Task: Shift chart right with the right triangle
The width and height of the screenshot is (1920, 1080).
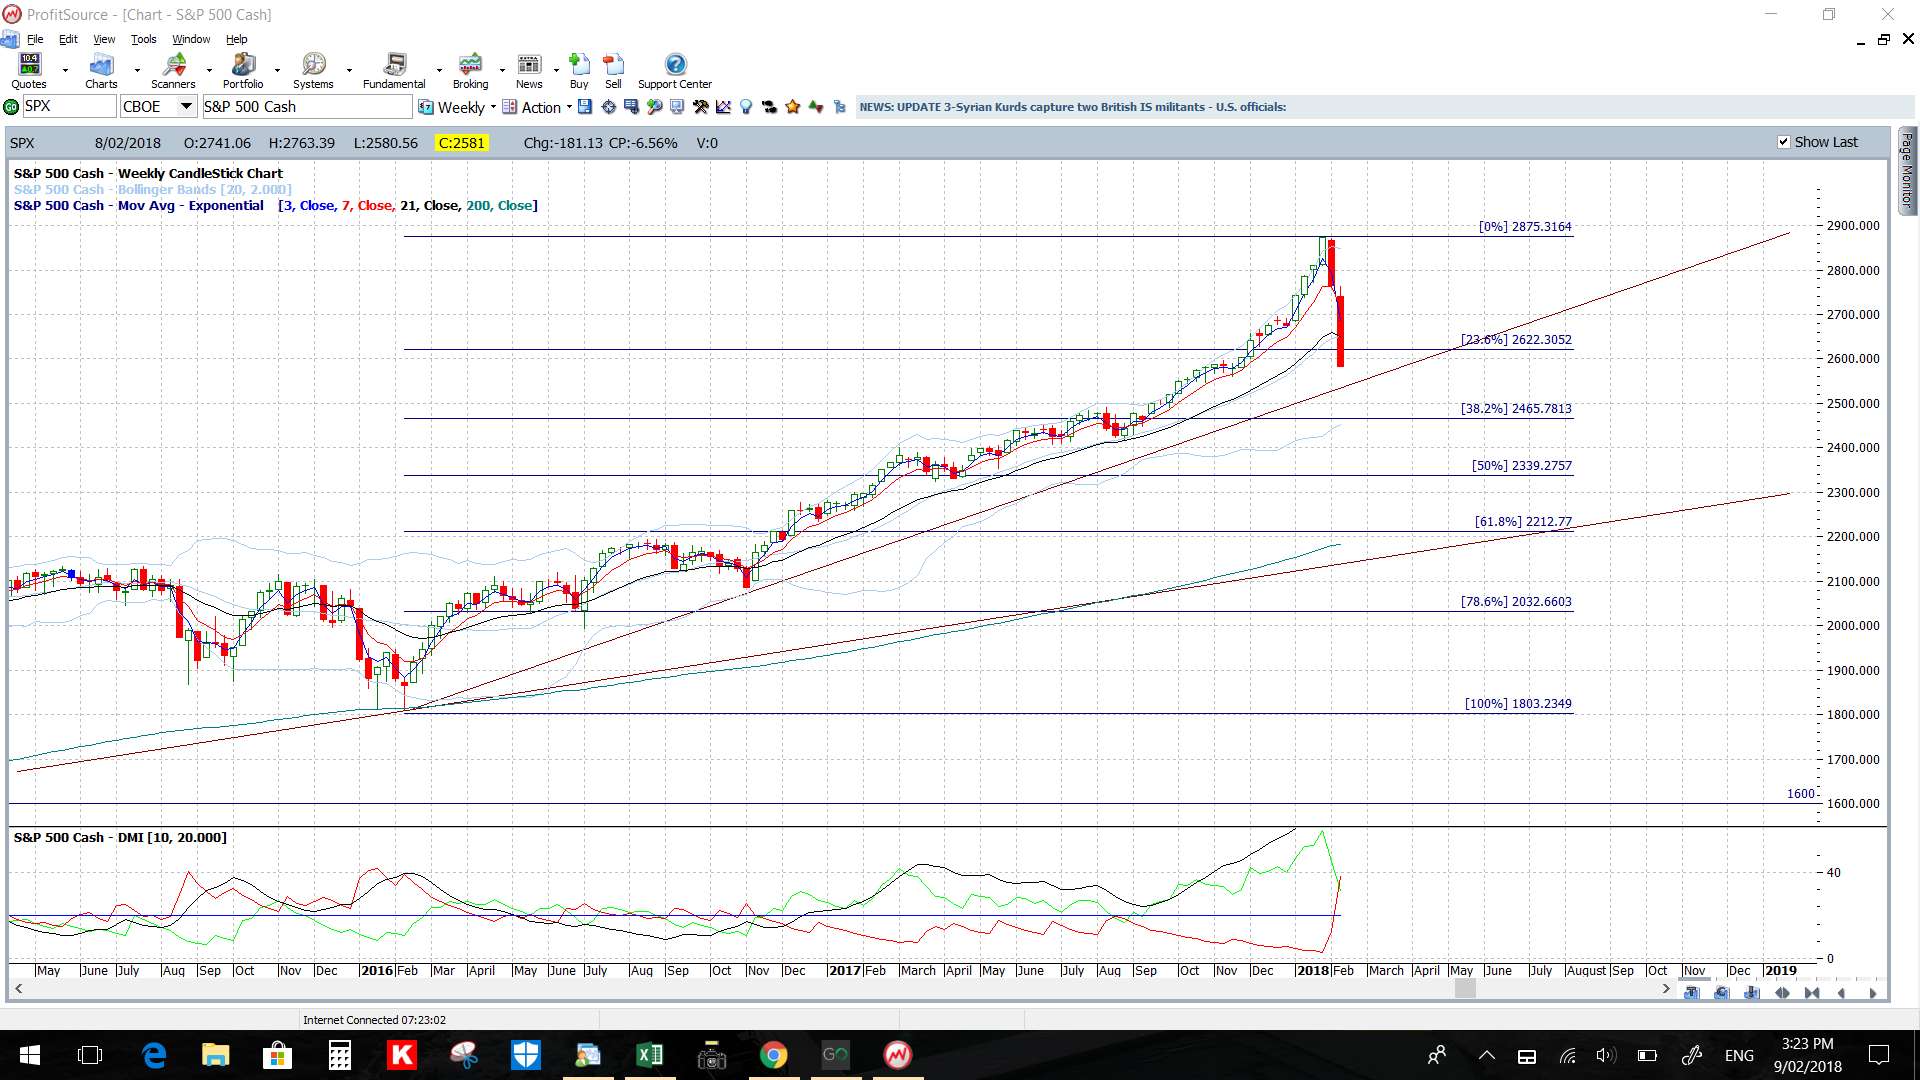Action: coord(1873,993)
